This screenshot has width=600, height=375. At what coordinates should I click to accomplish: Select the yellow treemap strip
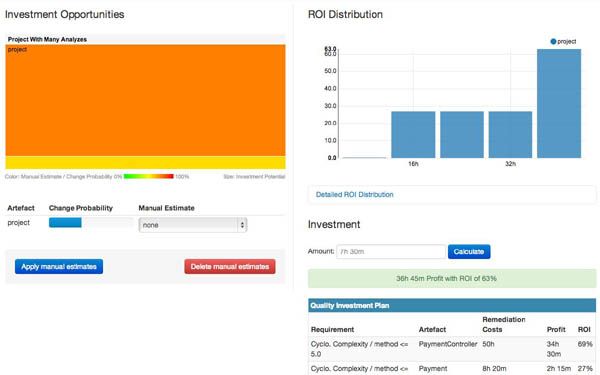(x=145, y=162)
